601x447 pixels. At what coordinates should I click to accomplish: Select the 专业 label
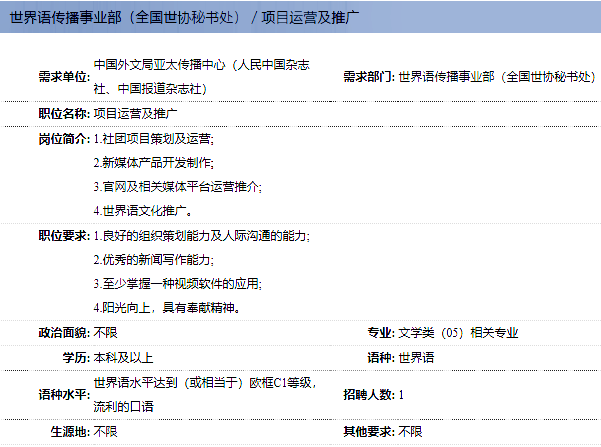coord(381,333)
